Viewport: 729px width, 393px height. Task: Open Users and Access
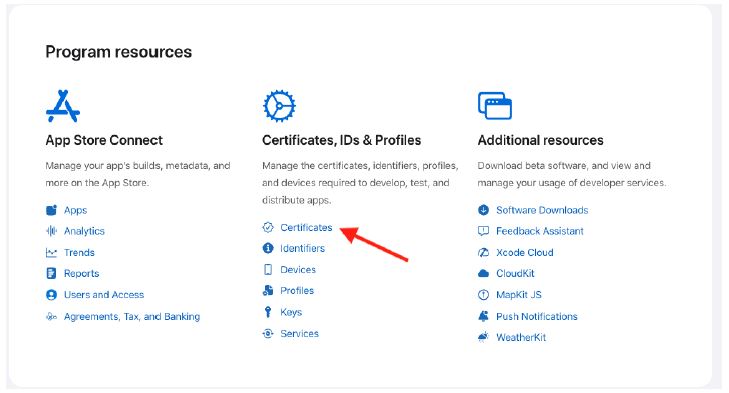point(104,295)
